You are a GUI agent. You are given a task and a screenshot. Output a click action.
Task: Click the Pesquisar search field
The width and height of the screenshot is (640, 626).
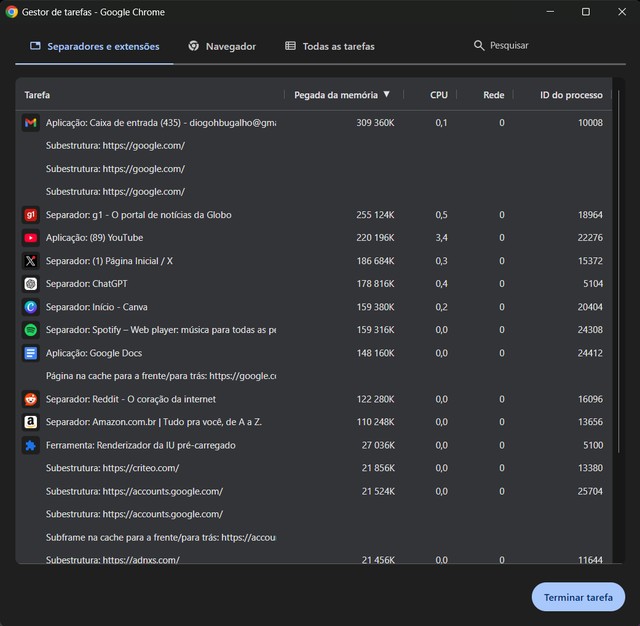(x=509, y=45)
